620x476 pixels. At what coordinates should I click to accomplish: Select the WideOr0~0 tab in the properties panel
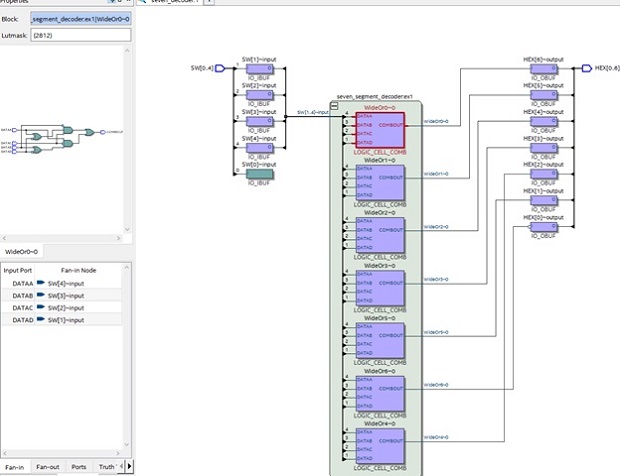point(22,251)
